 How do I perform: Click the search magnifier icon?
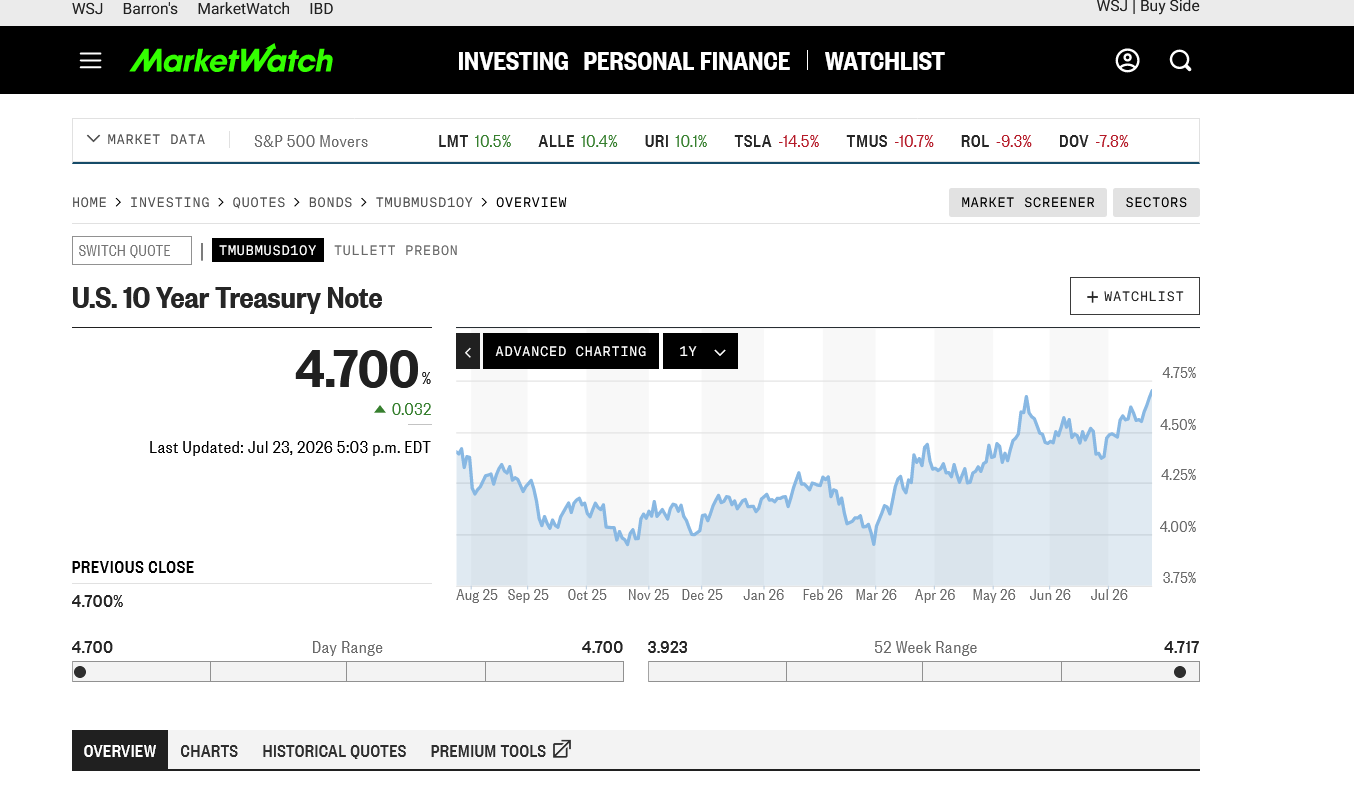(1181, 61)
